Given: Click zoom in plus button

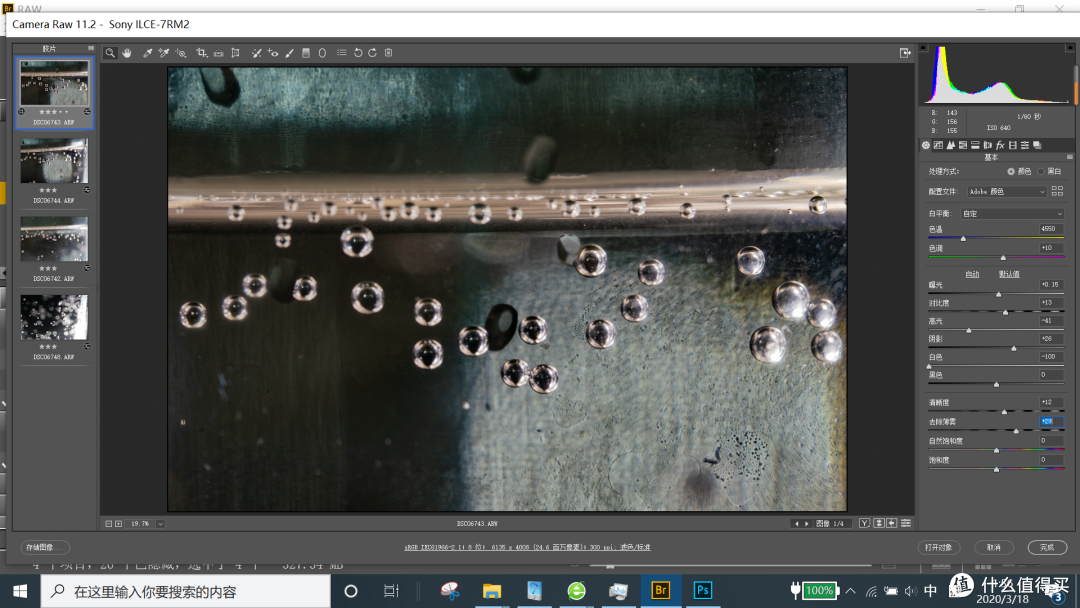Looking at the screenshot, I should click(118, 524).
